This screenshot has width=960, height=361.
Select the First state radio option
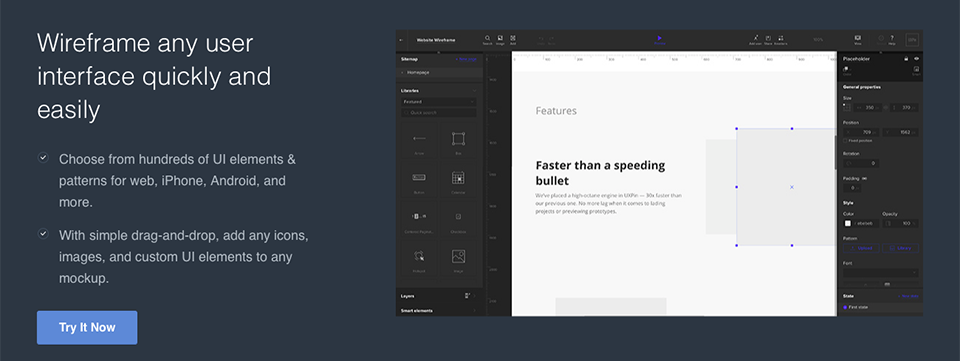pos(846,307)
